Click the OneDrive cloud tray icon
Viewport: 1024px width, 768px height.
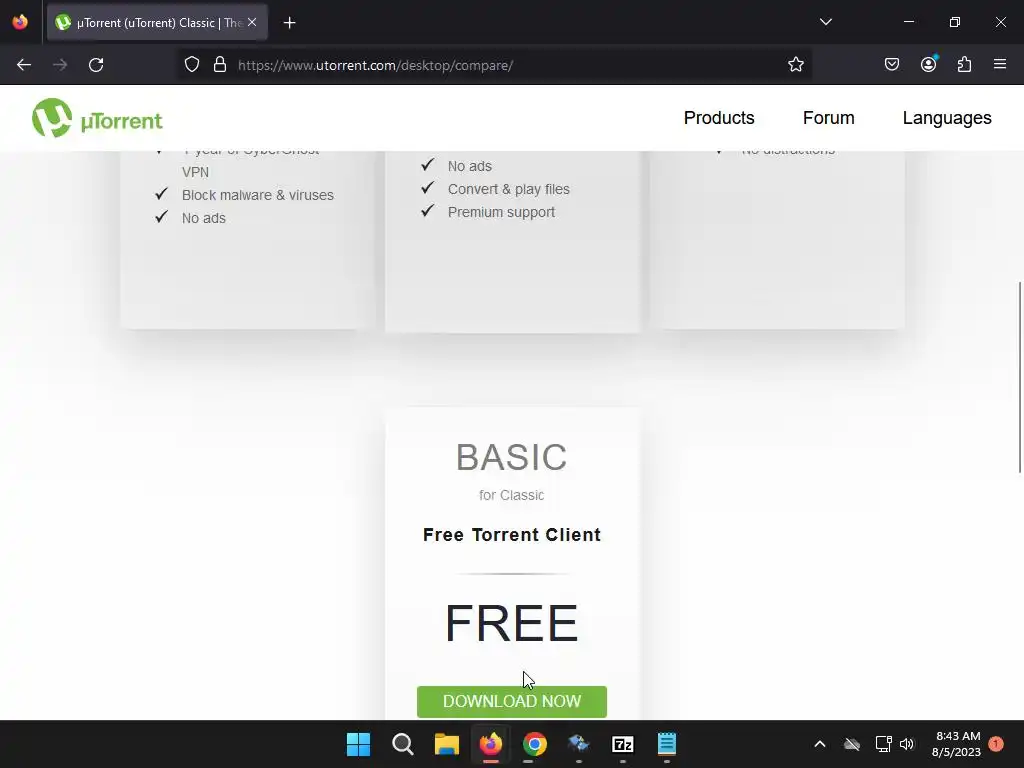click(x=852, y=744)
